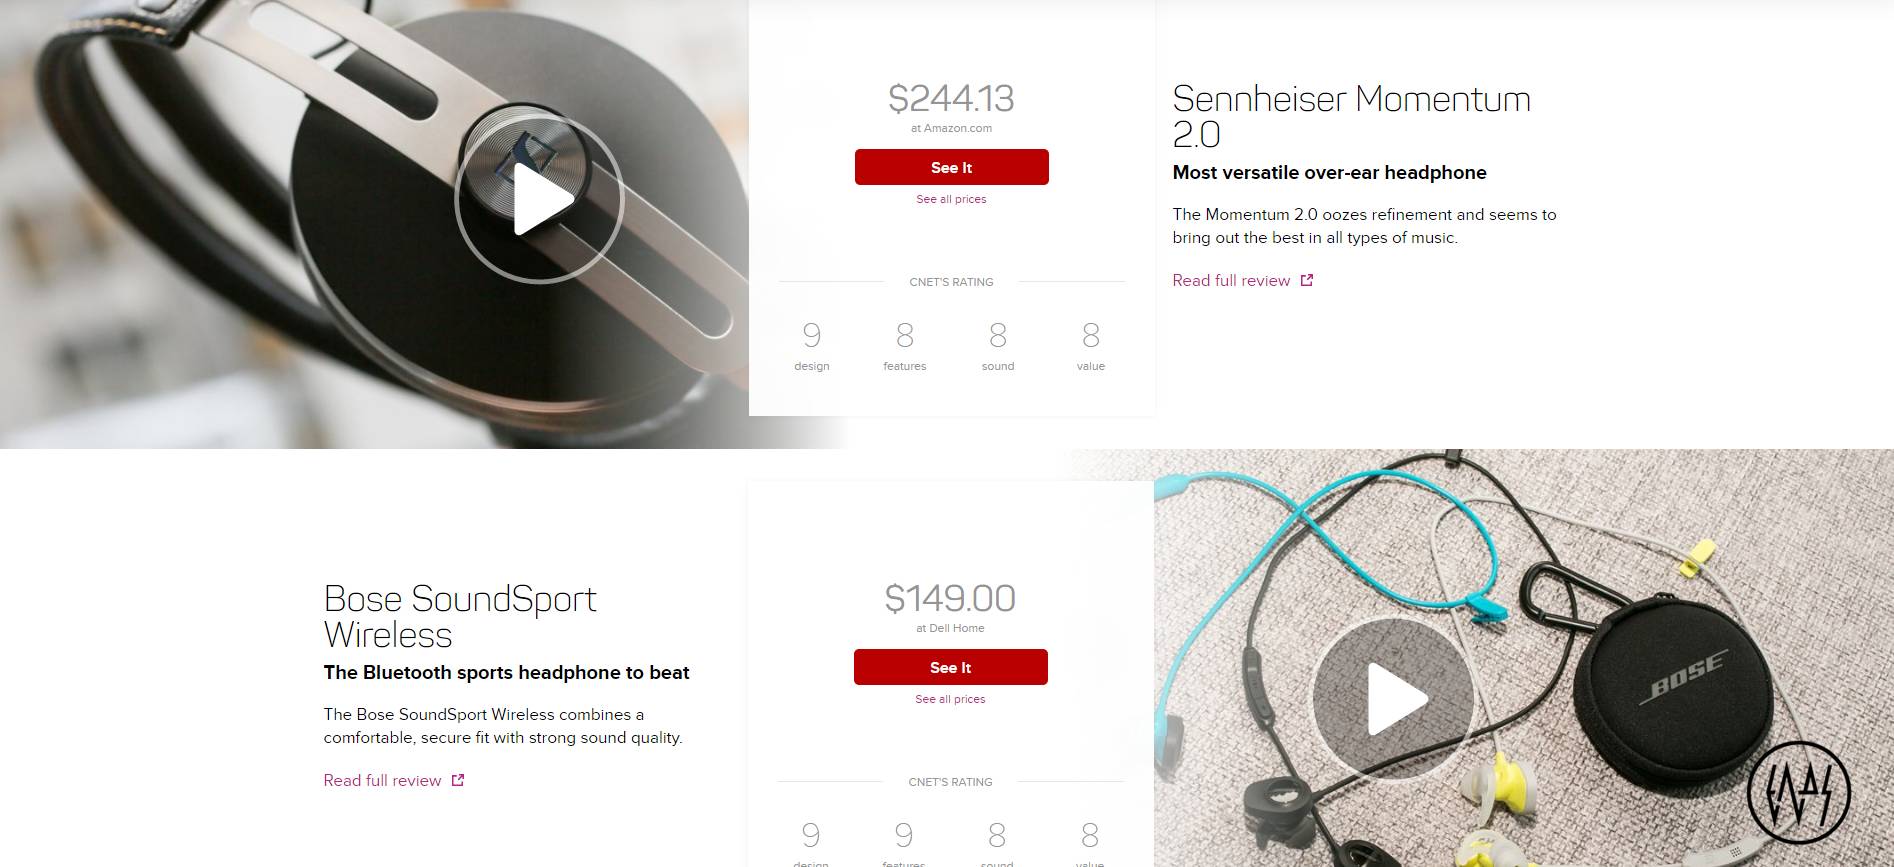Open See all prices under Bose SoundSport
1894x867 pixels.
(950, 699)
